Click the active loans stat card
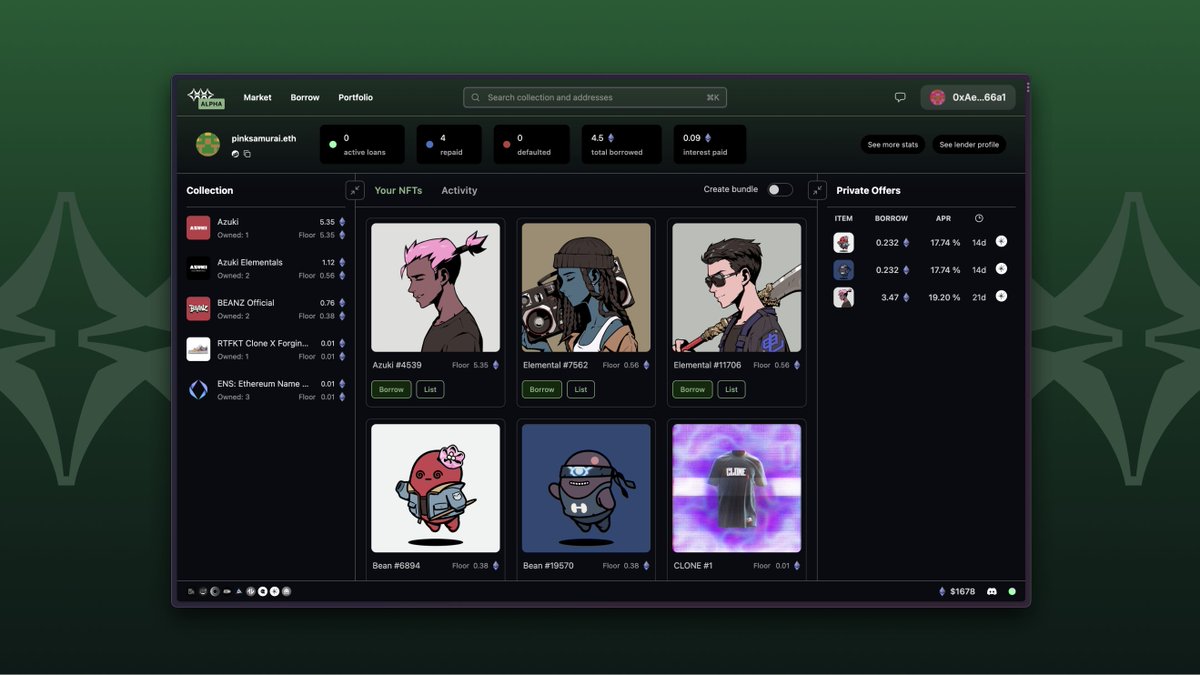1200x675 pixels. pyautogui.click(x=362, y=144)
